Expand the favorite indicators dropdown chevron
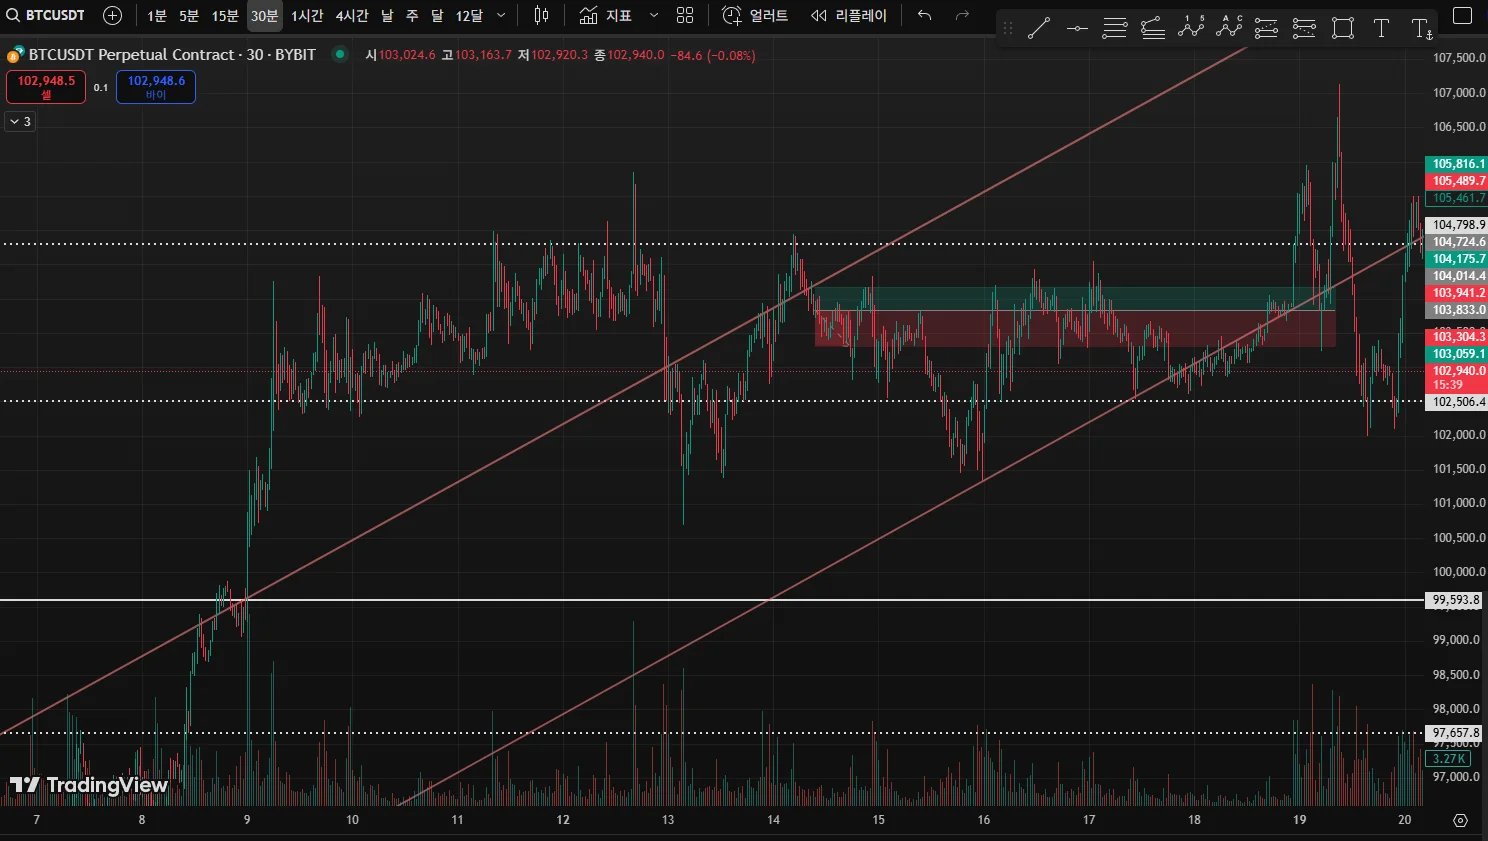 pos(654,15)
